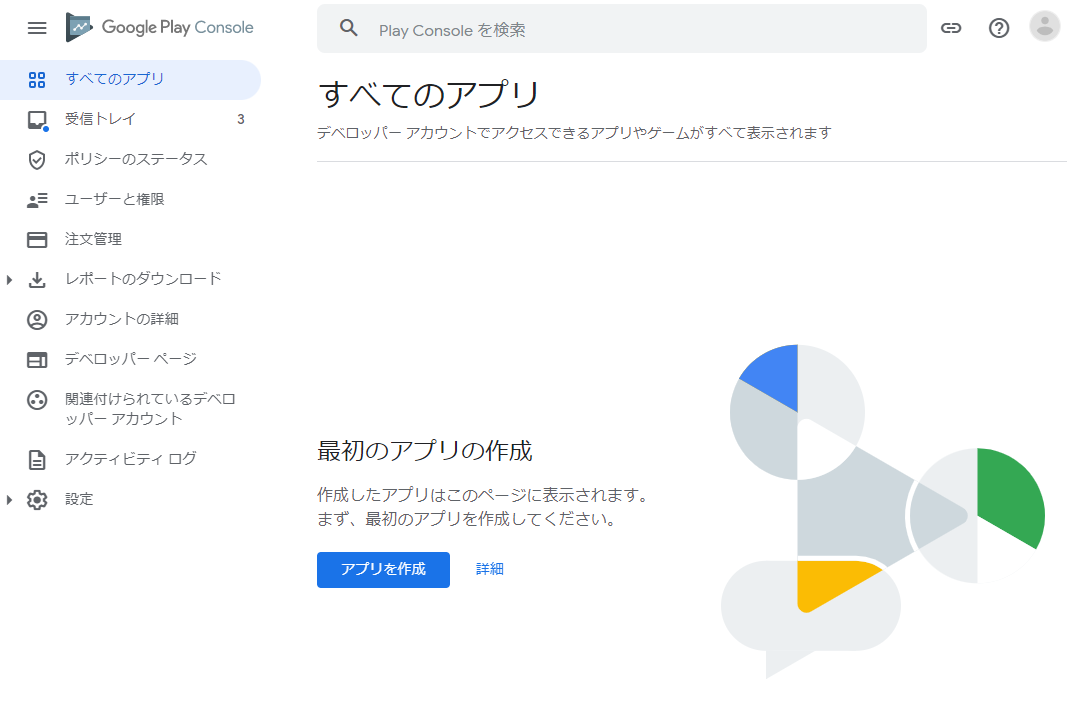This screenshot has width=1070, height=706.
Task: Expand the レポートのダウンロード section
Action: [x=11, y=280]
